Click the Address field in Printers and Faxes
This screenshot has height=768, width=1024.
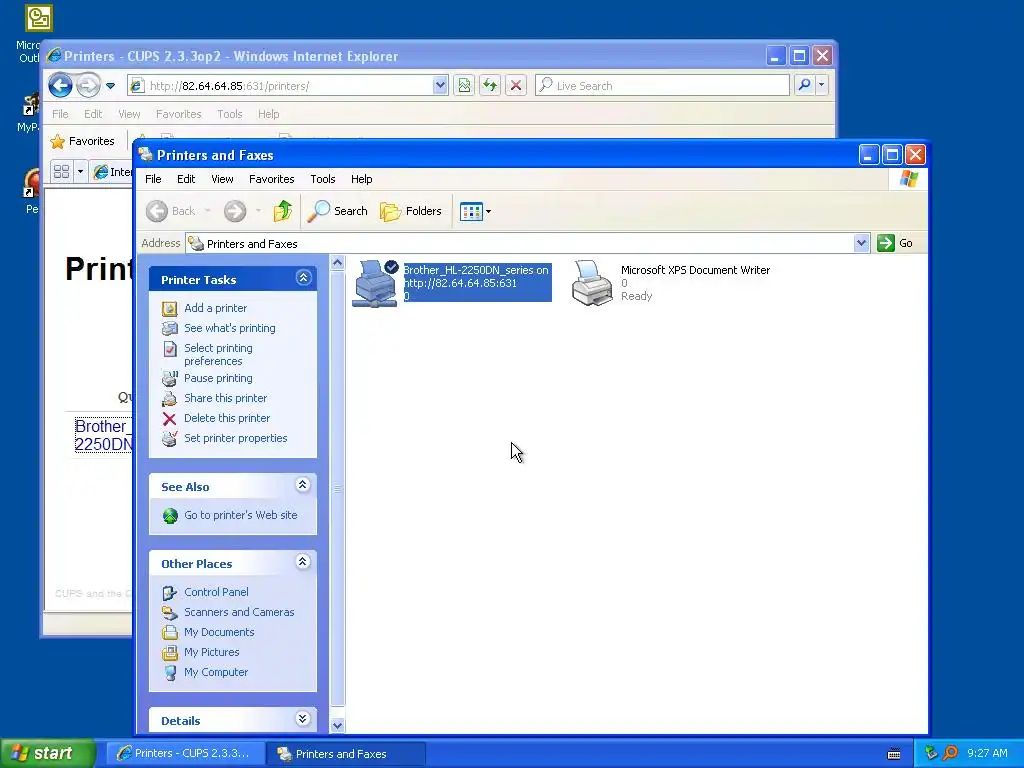520,244
